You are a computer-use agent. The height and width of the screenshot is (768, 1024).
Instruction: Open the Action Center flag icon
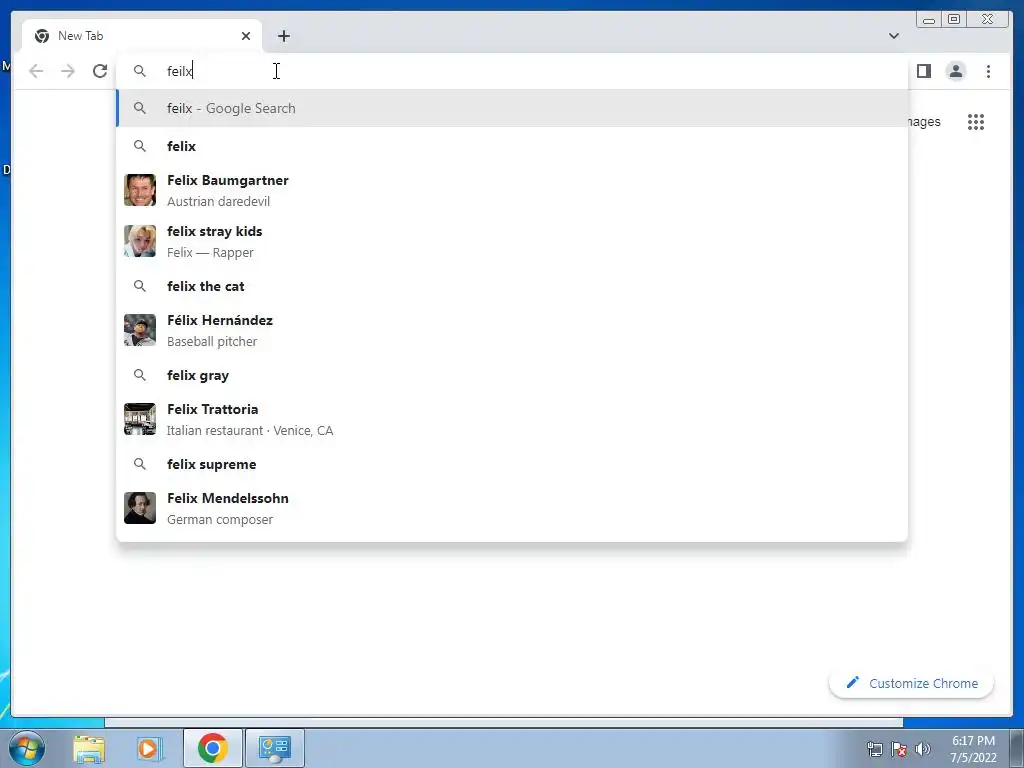899,749
